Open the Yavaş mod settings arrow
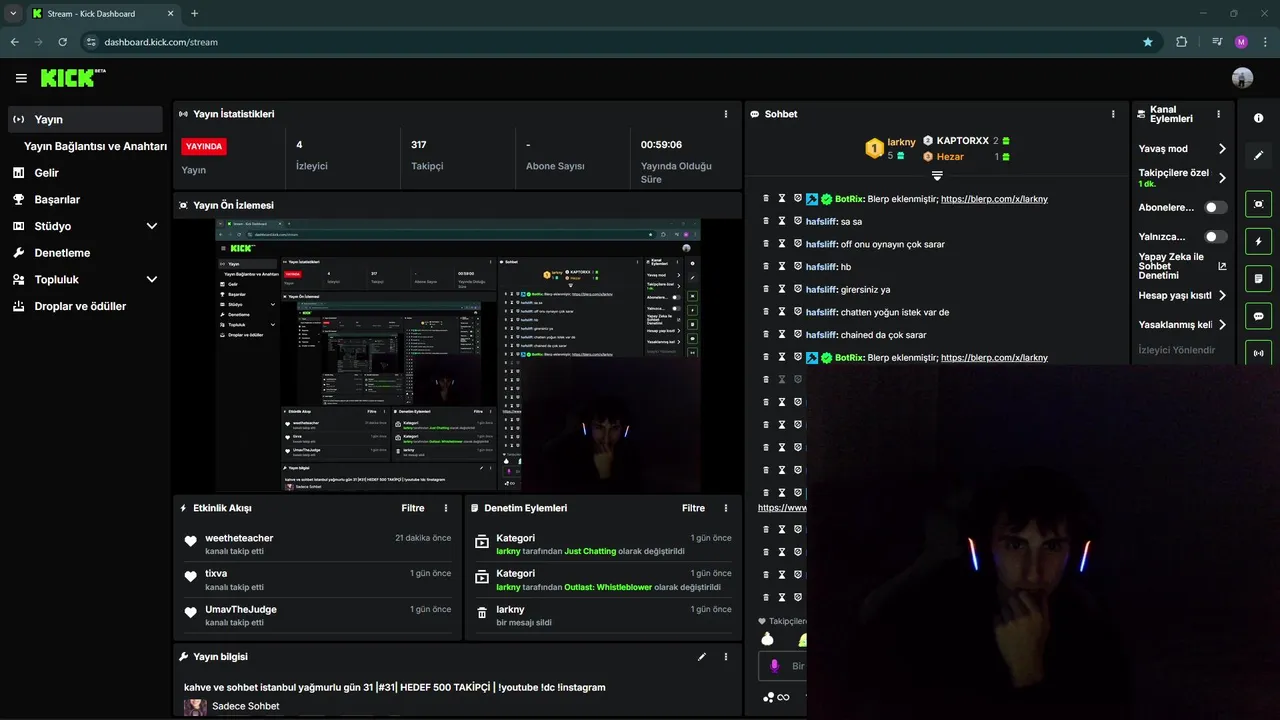 point(1222,149)
